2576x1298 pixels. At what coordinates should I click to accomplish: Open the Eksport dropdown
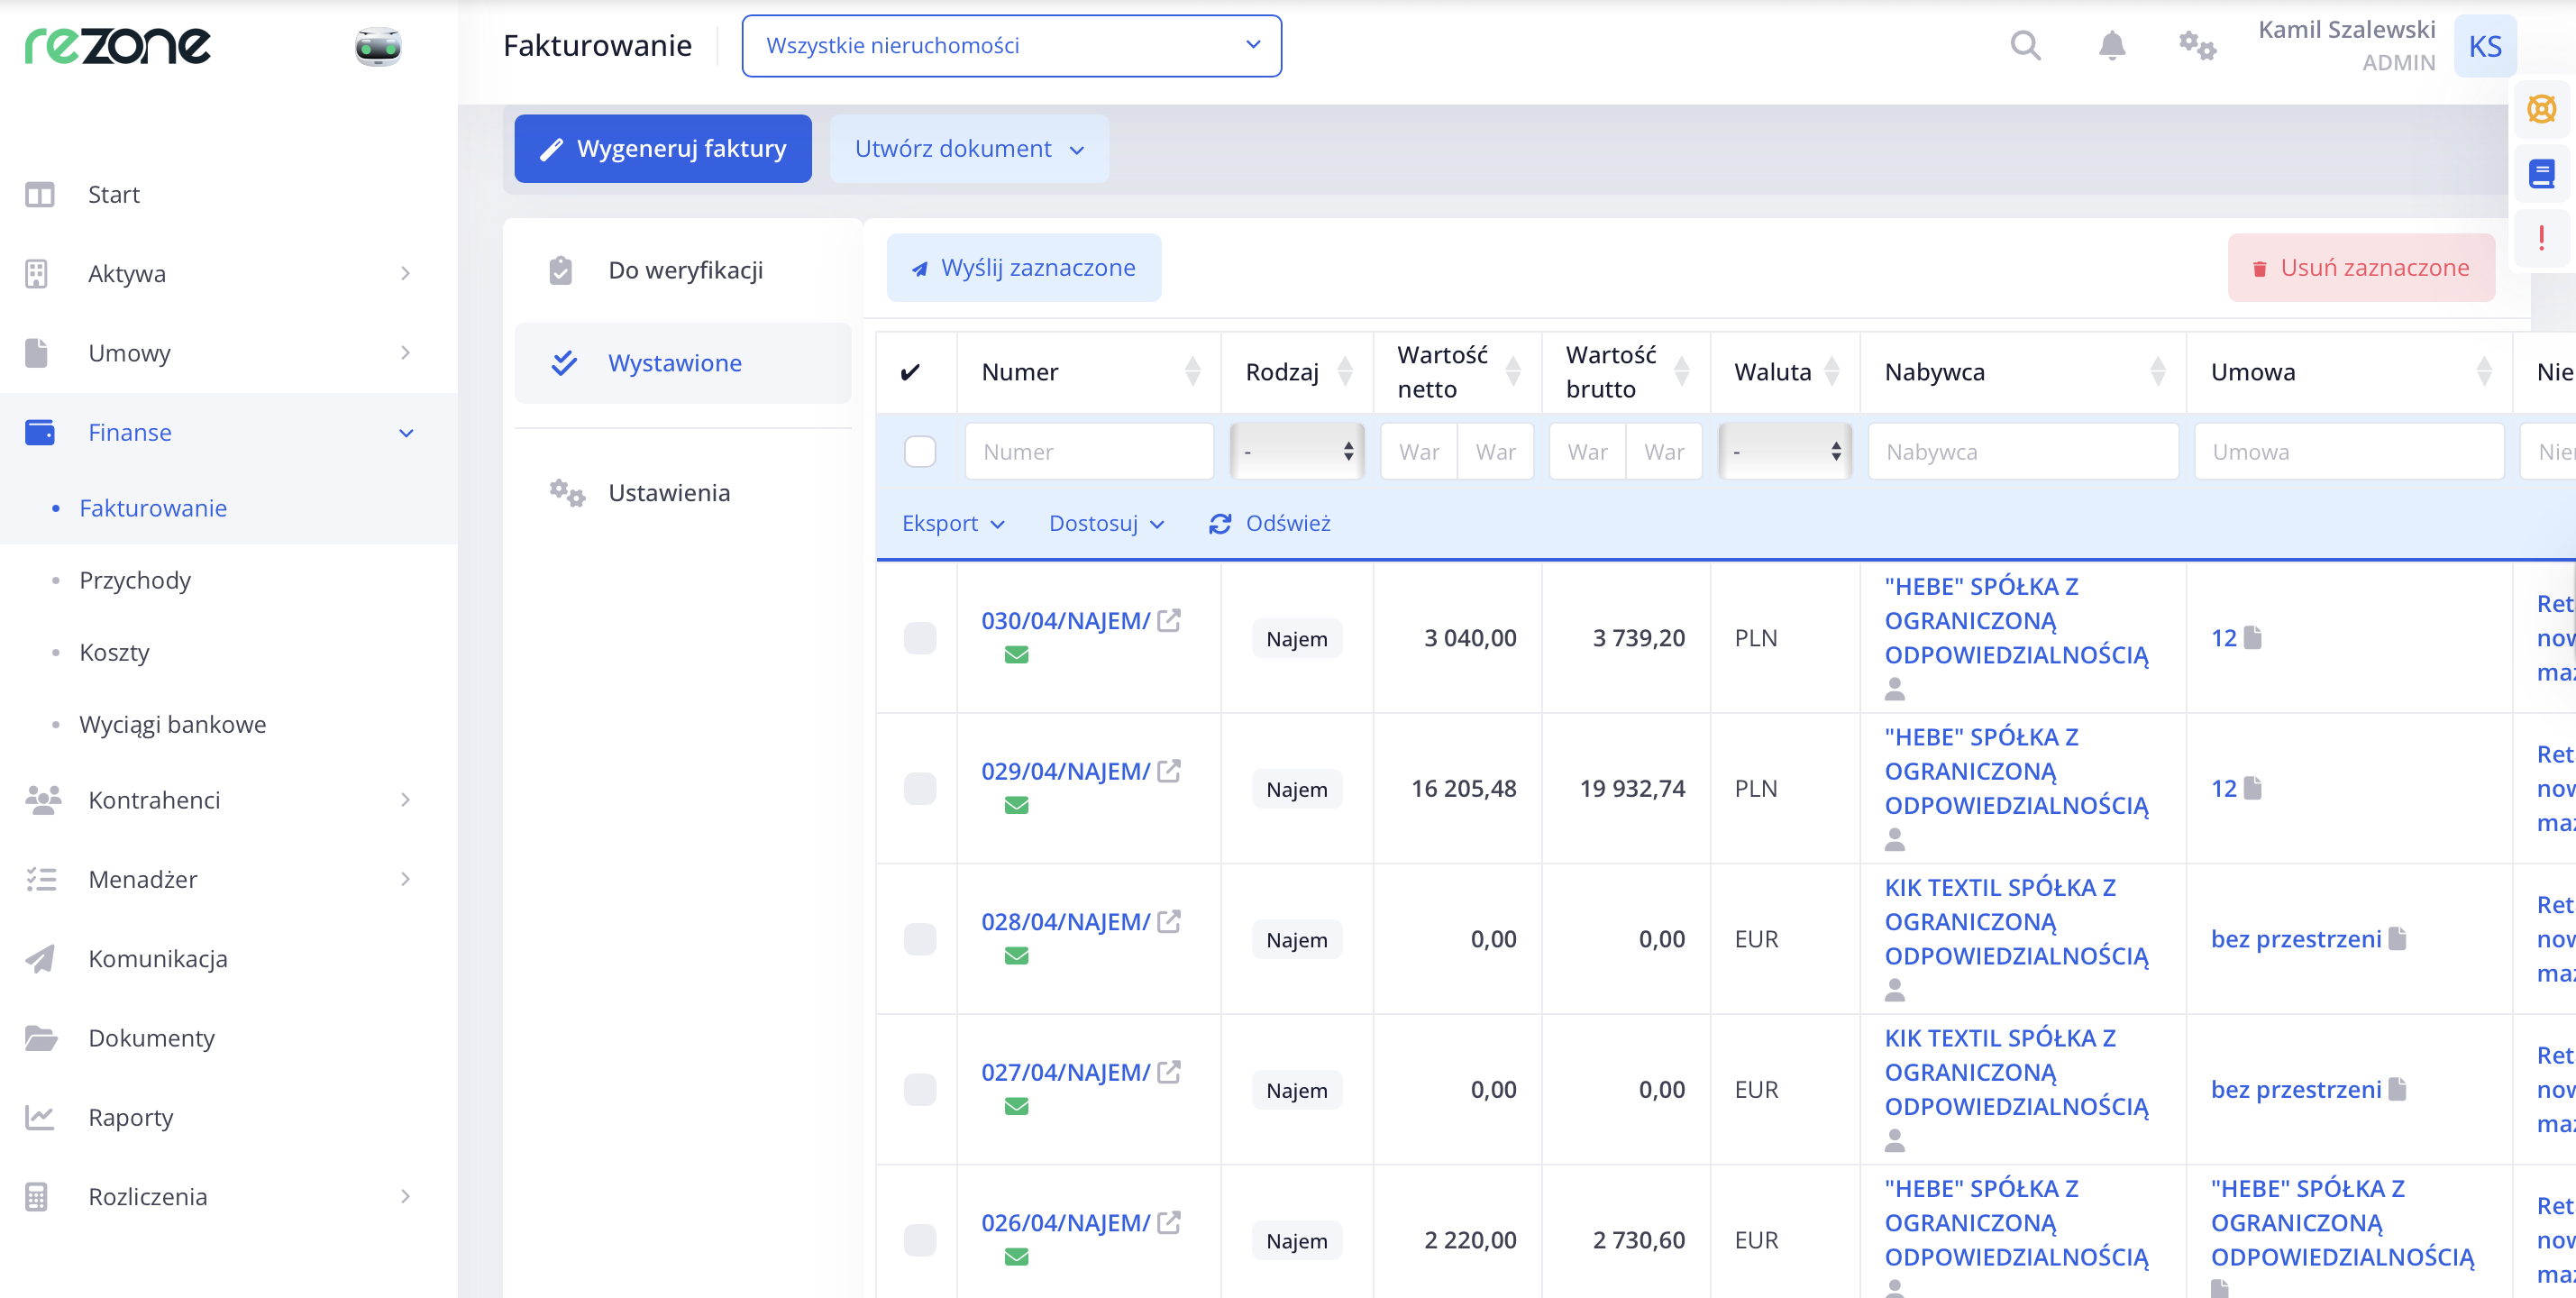953,523
